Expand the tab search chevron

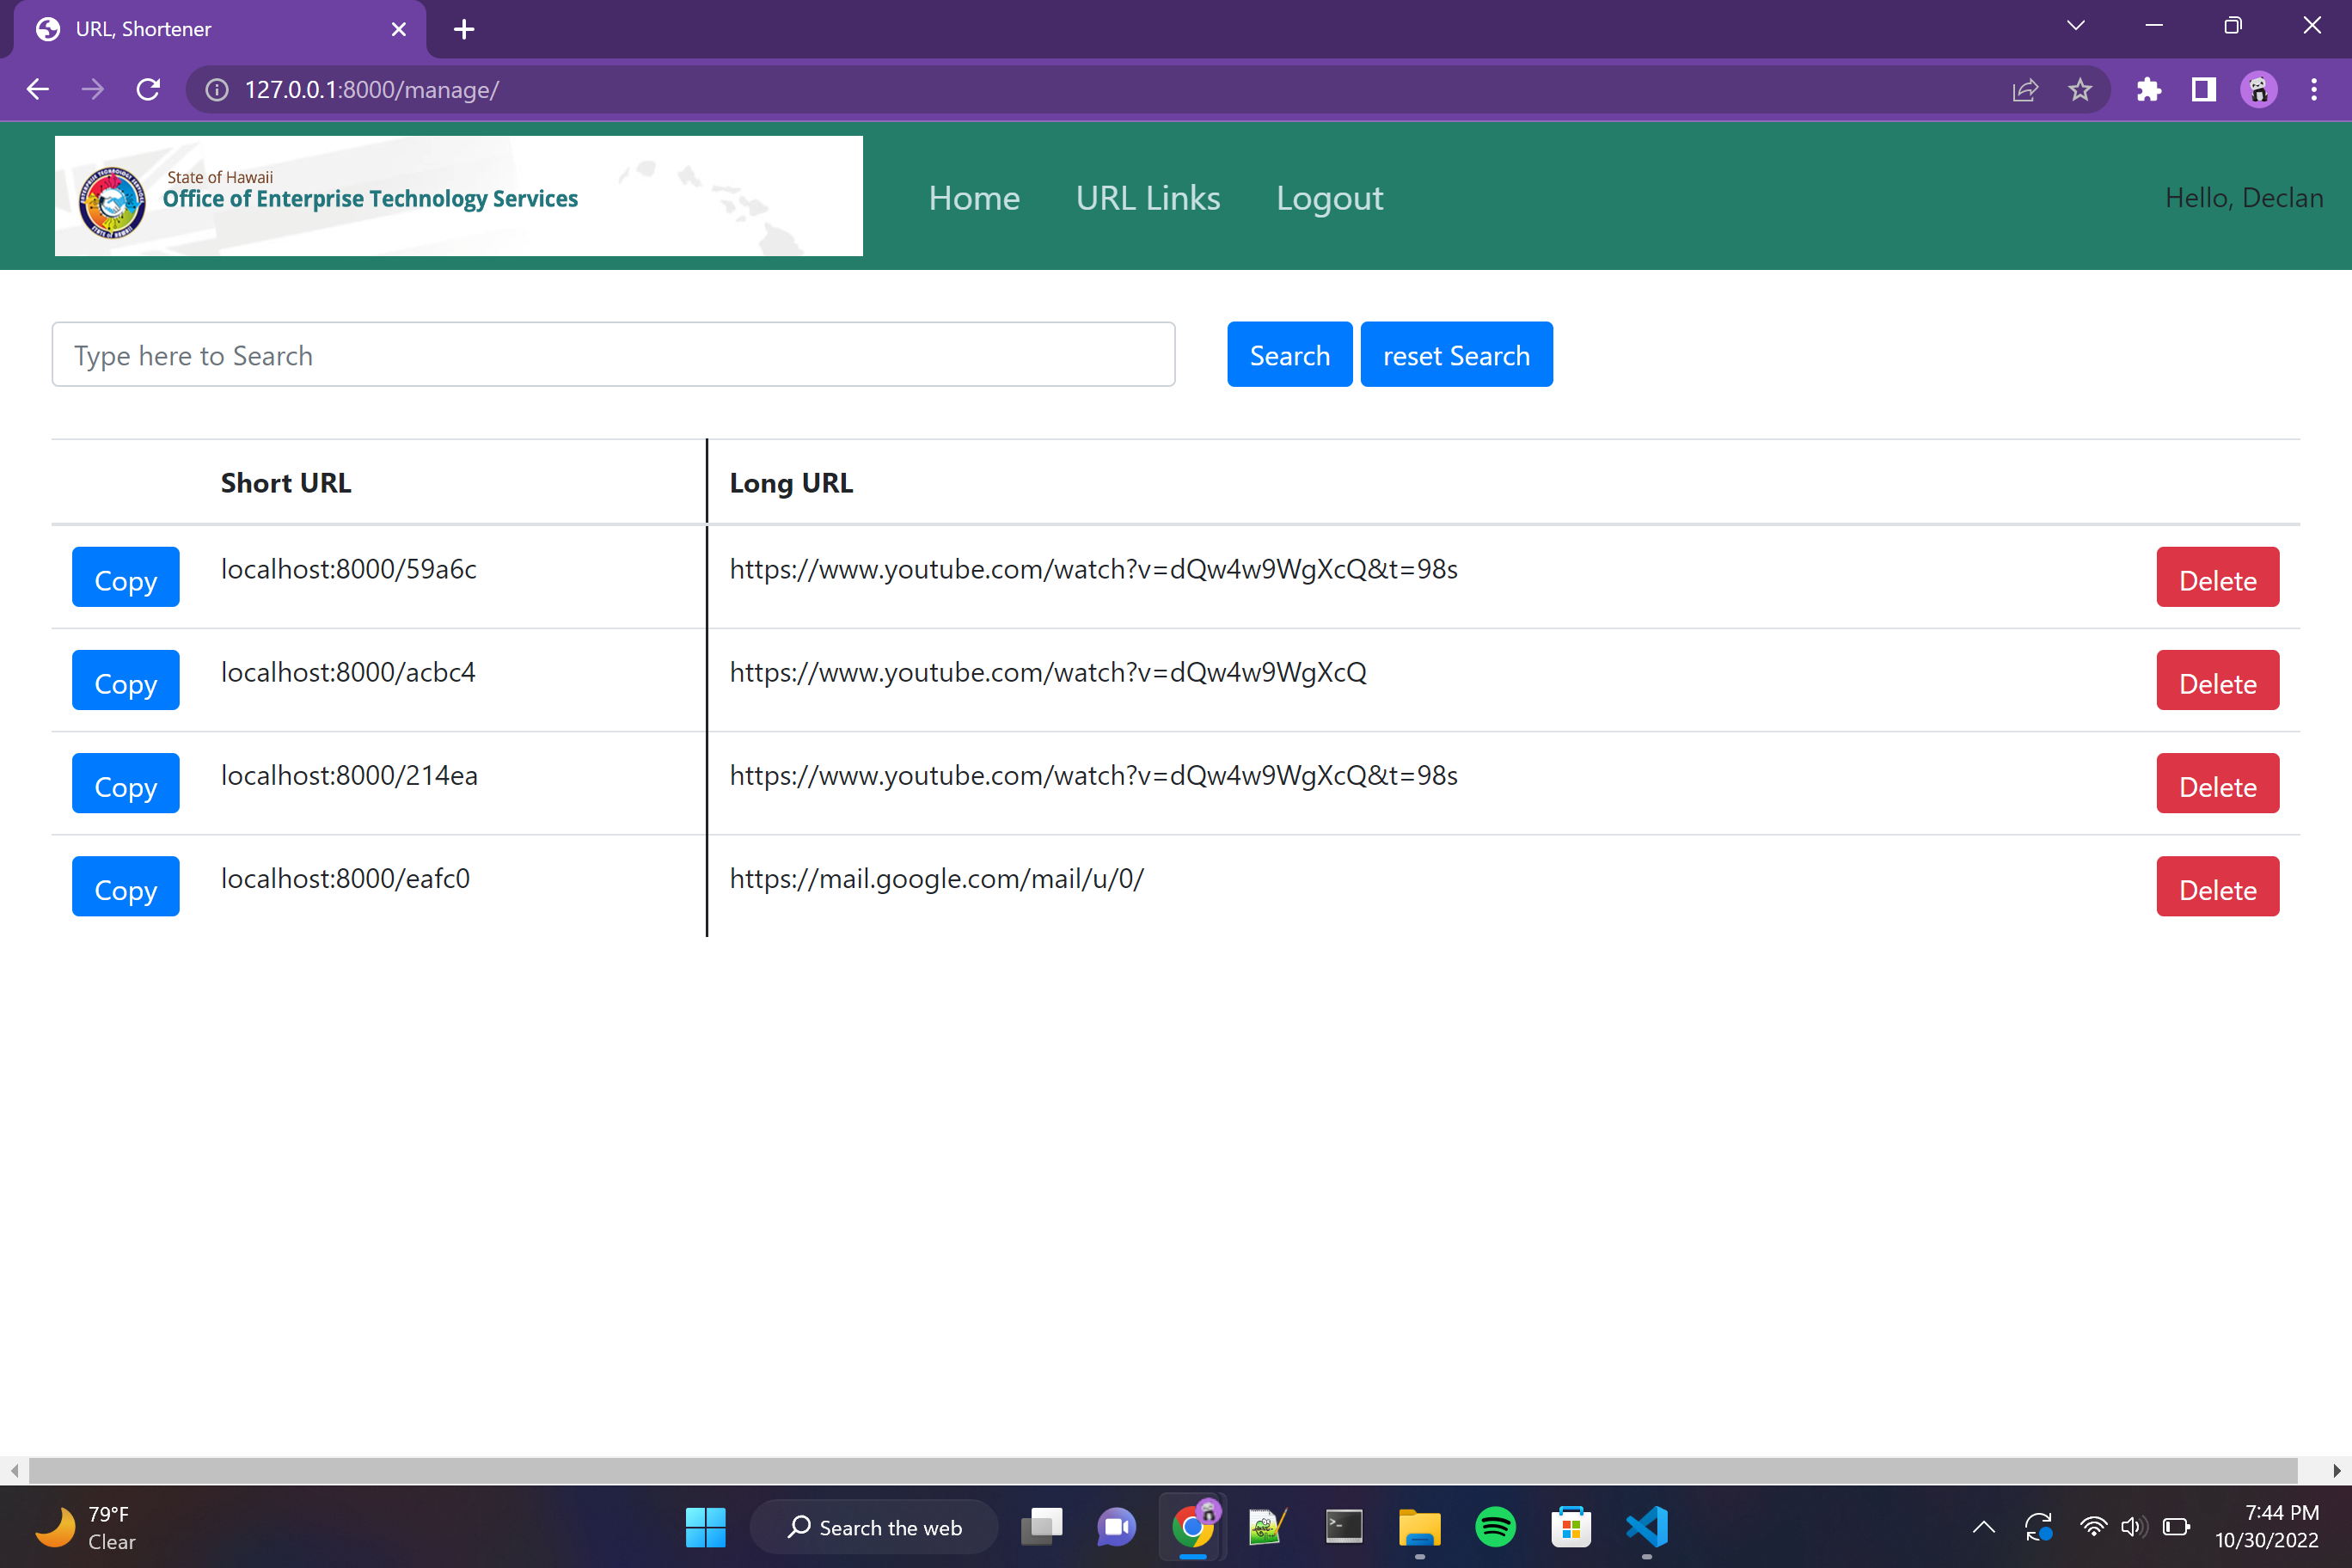click(2075, 26)
